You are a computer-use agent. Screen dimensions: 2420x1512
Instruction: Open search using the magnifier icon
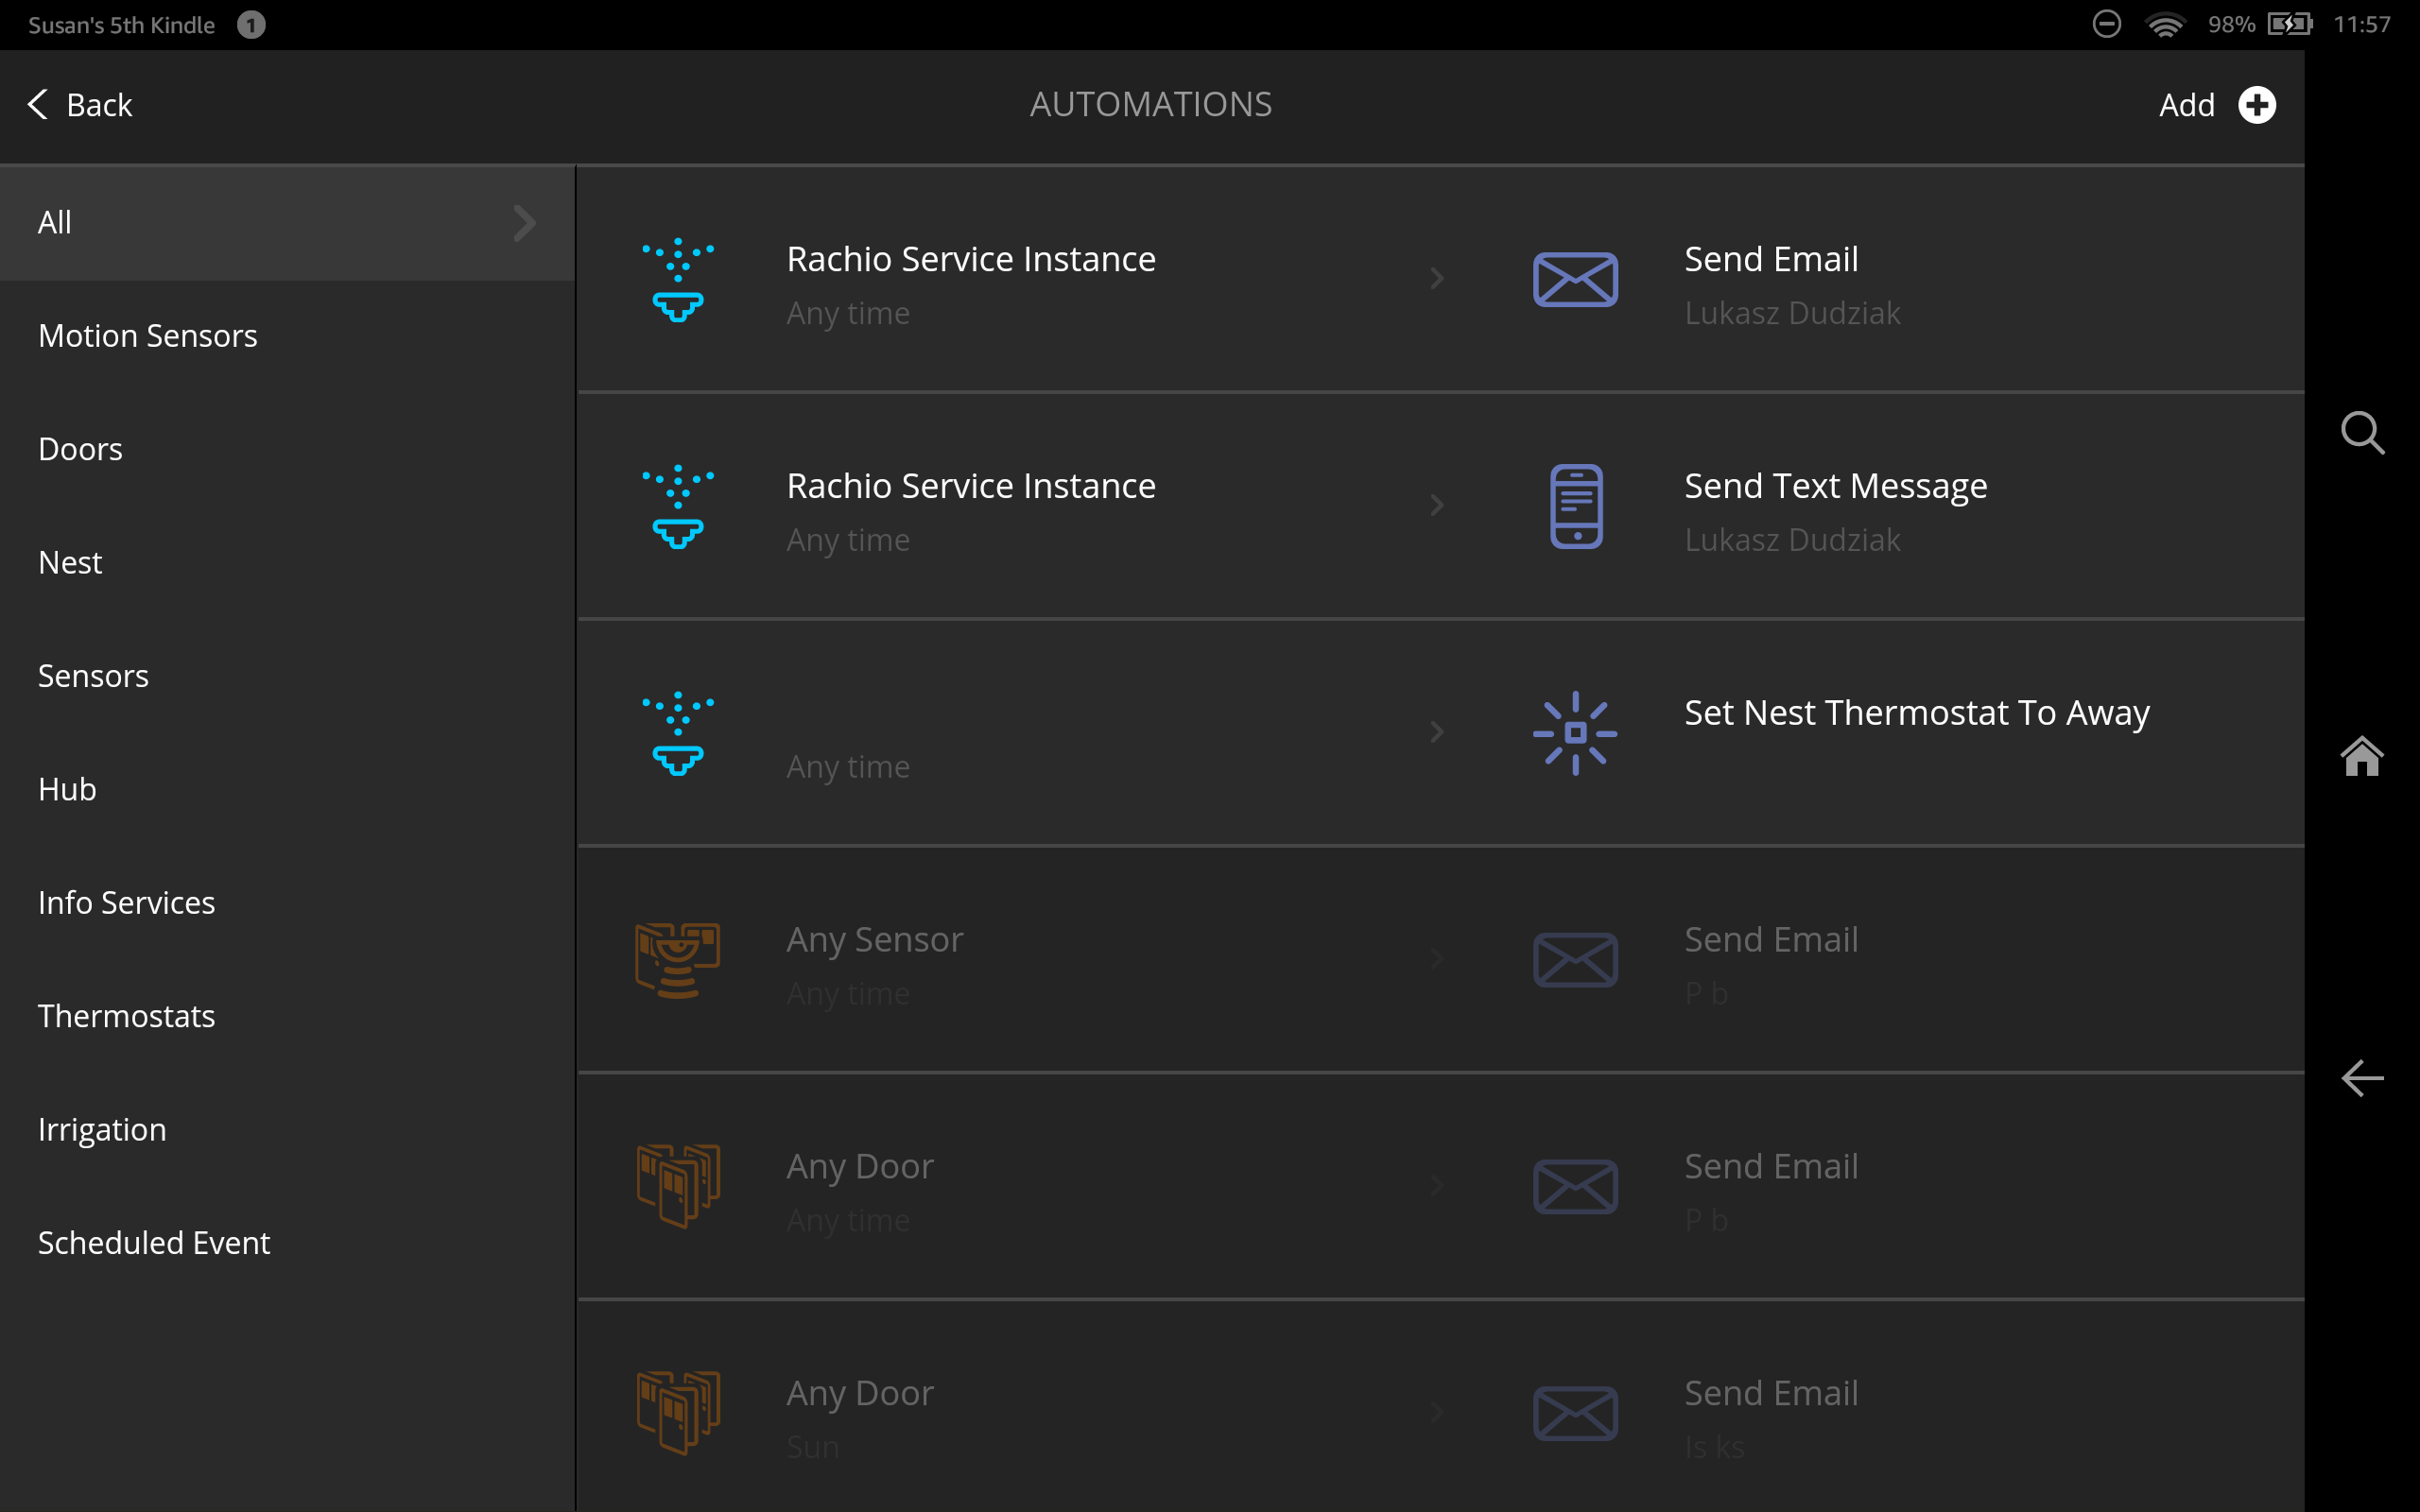[2362, 433]
